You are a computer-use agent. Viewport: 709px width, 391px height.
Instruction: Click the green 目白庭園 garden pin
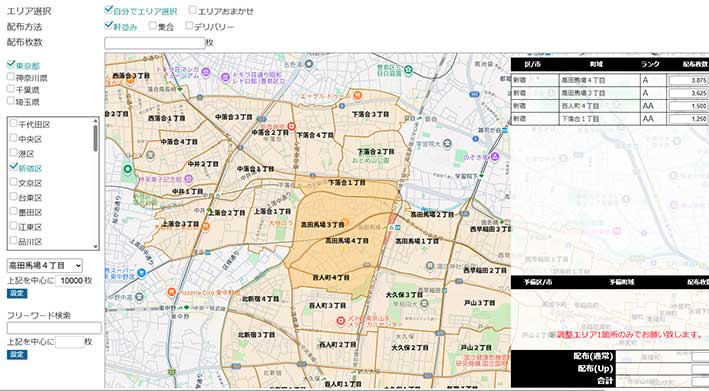coord(409,70)
